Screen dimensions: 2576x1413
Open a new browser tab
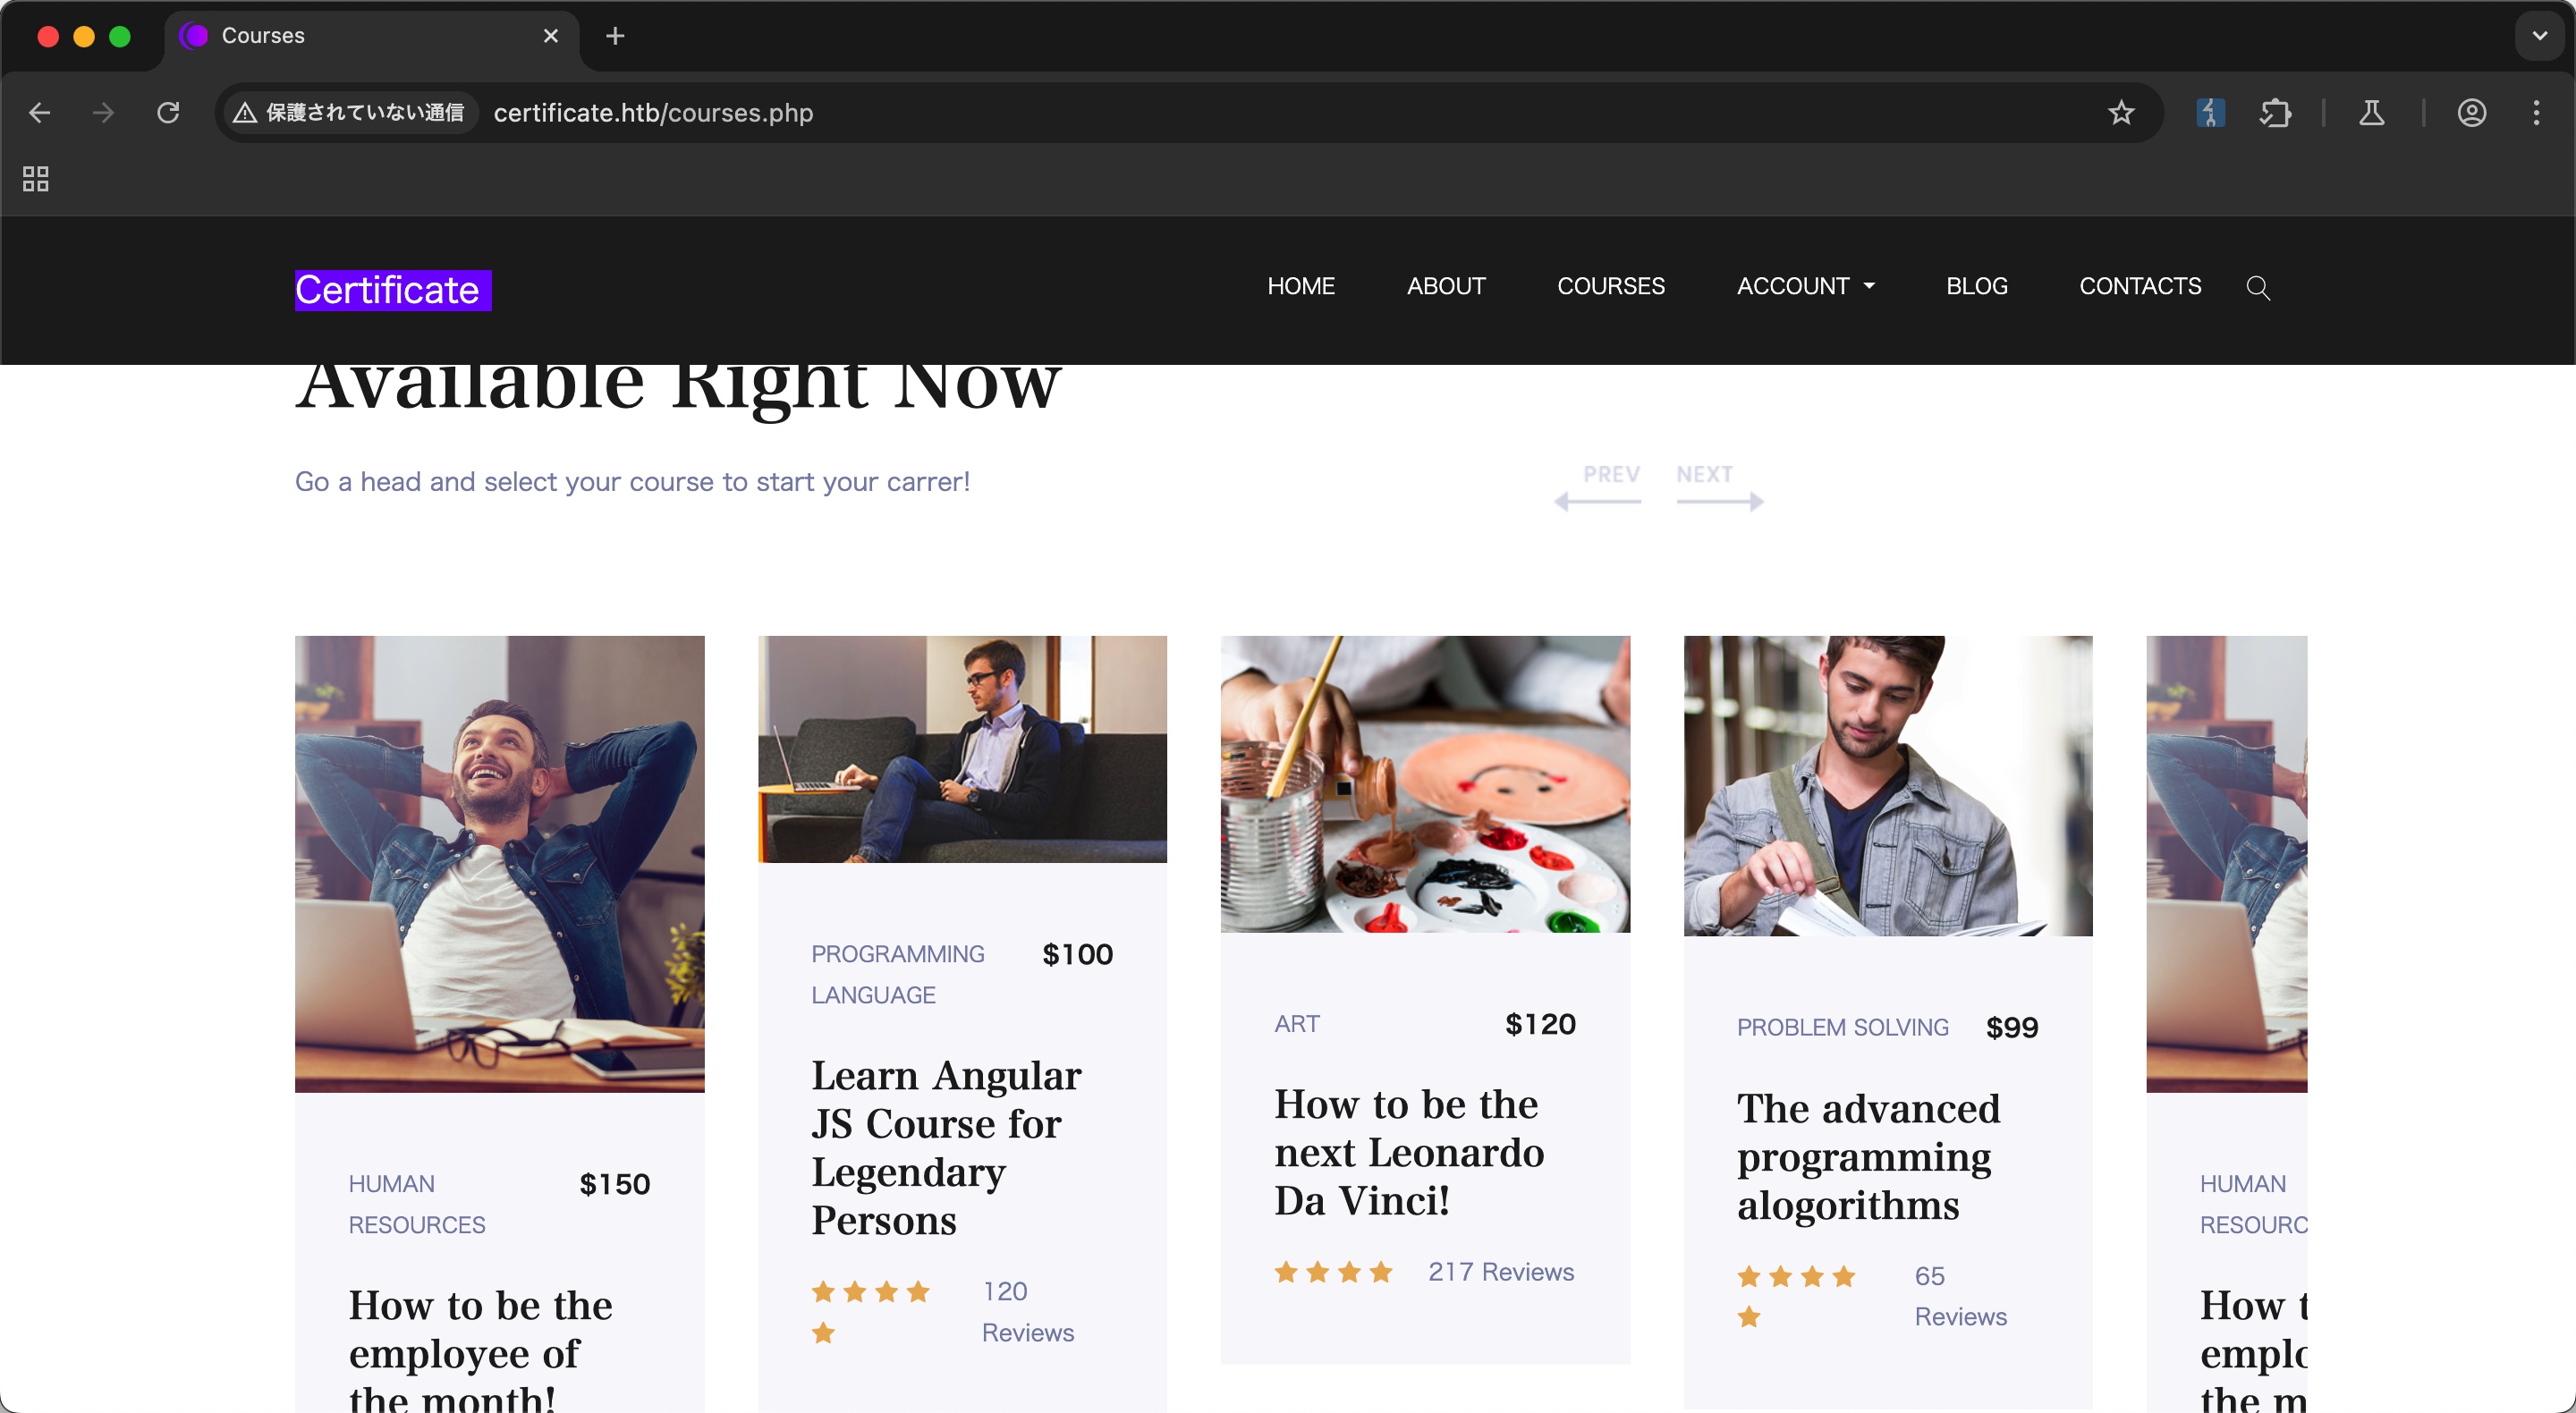coord(615,36)
